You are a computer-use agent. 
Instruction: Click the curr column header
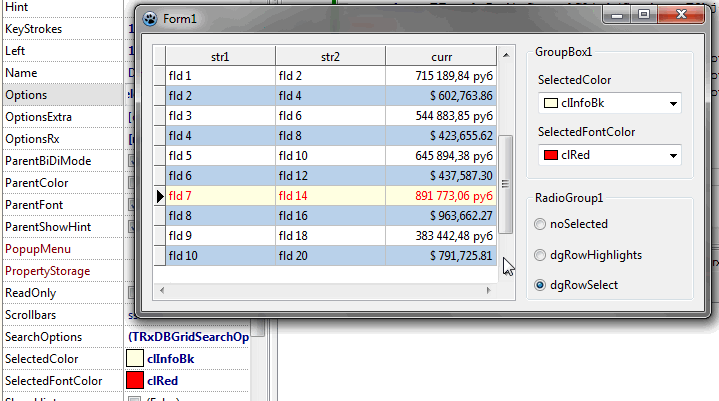tap(441, 57)
